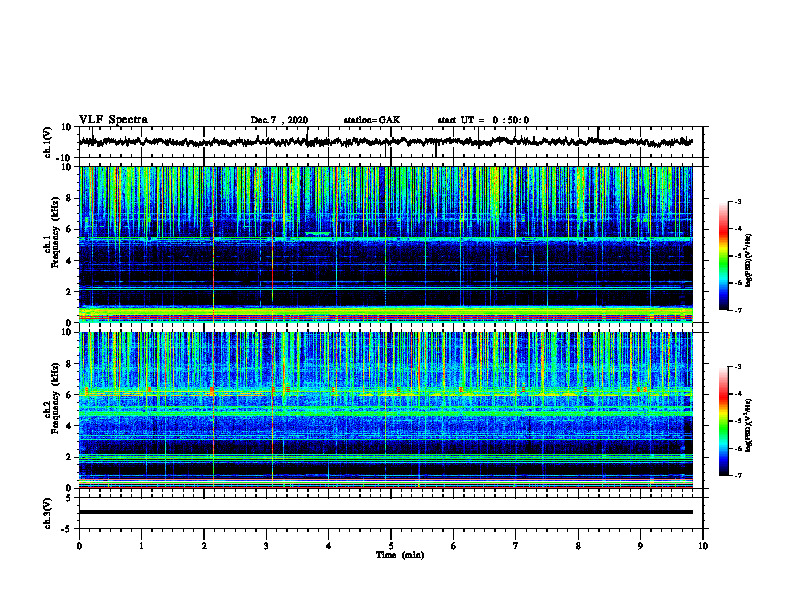Click the '8' tick on ch.2 frequency axis
Screen dimensions: 792x612
click(x=69, y=364)
